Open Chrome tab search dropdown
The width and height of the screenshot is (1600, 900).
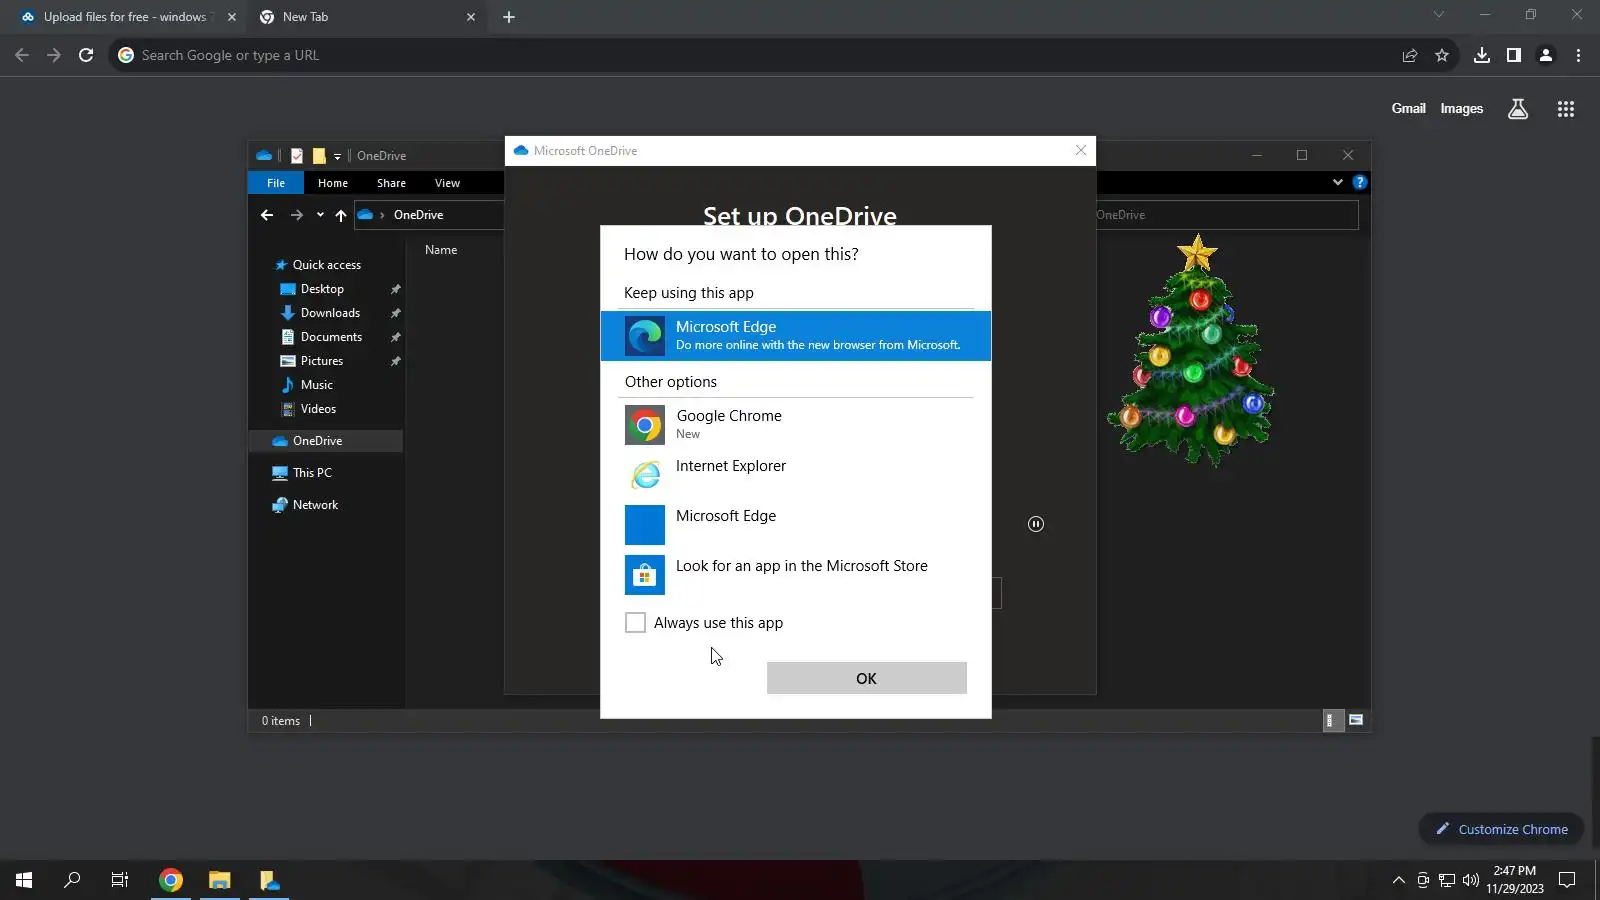coord(1438,15)
